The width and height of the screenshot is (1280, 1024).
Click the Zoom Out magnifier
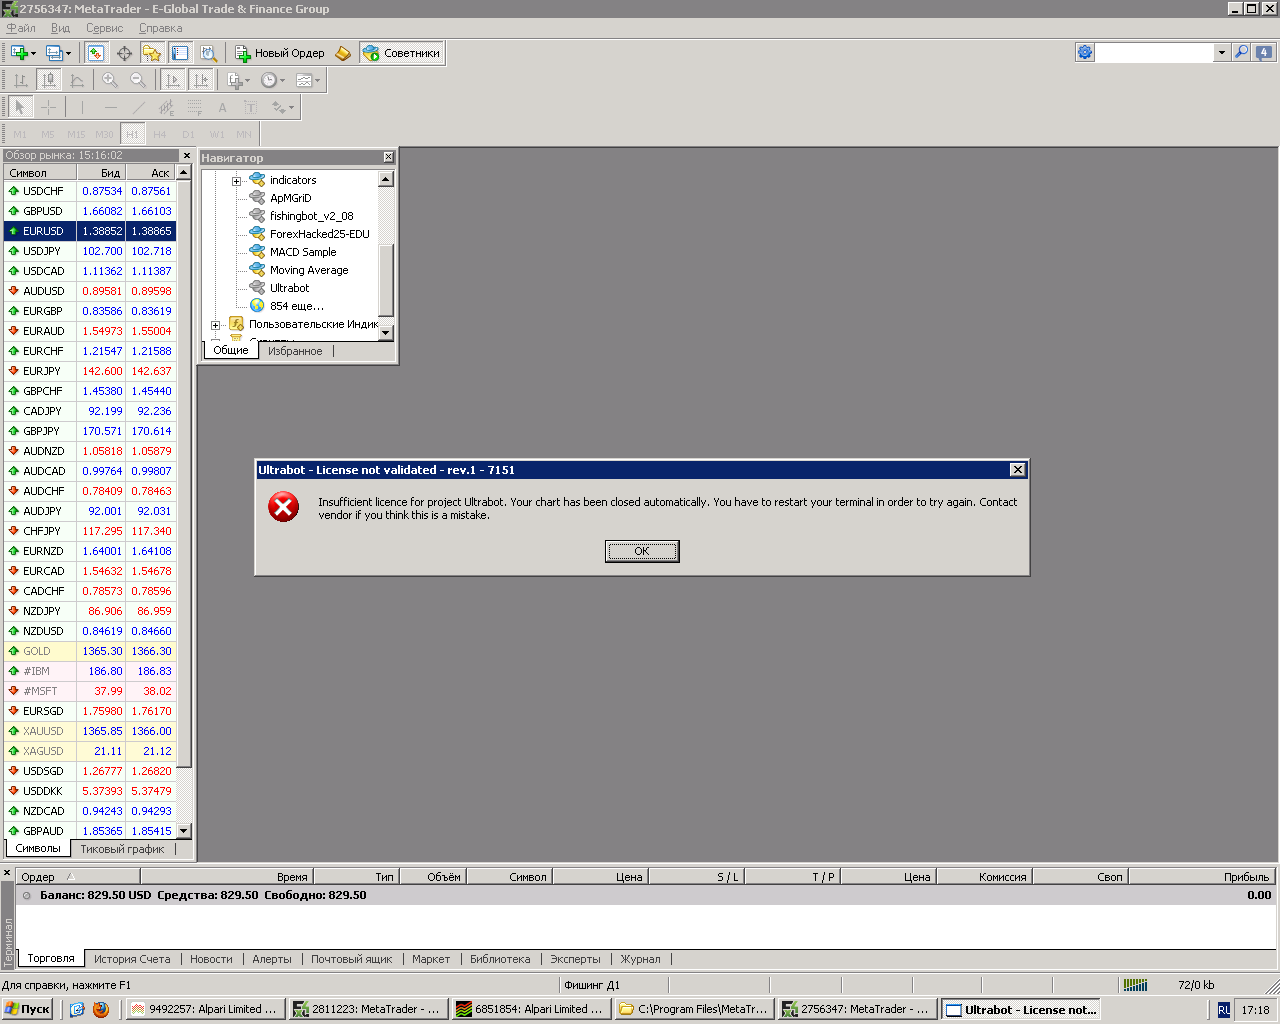click(138, 80)
